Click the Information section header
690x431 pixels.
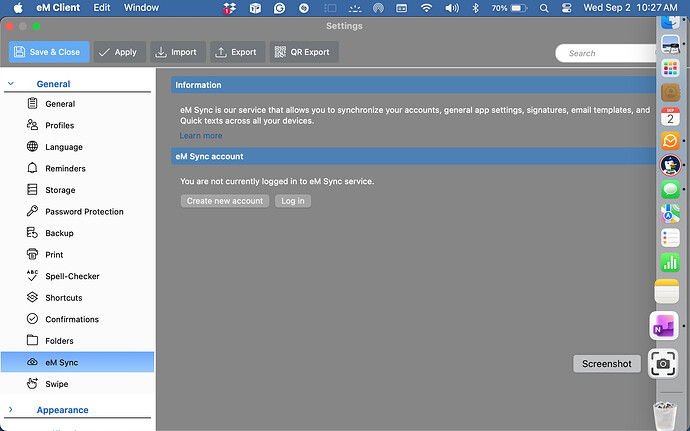pyautogui.click(x=413, y=85)
